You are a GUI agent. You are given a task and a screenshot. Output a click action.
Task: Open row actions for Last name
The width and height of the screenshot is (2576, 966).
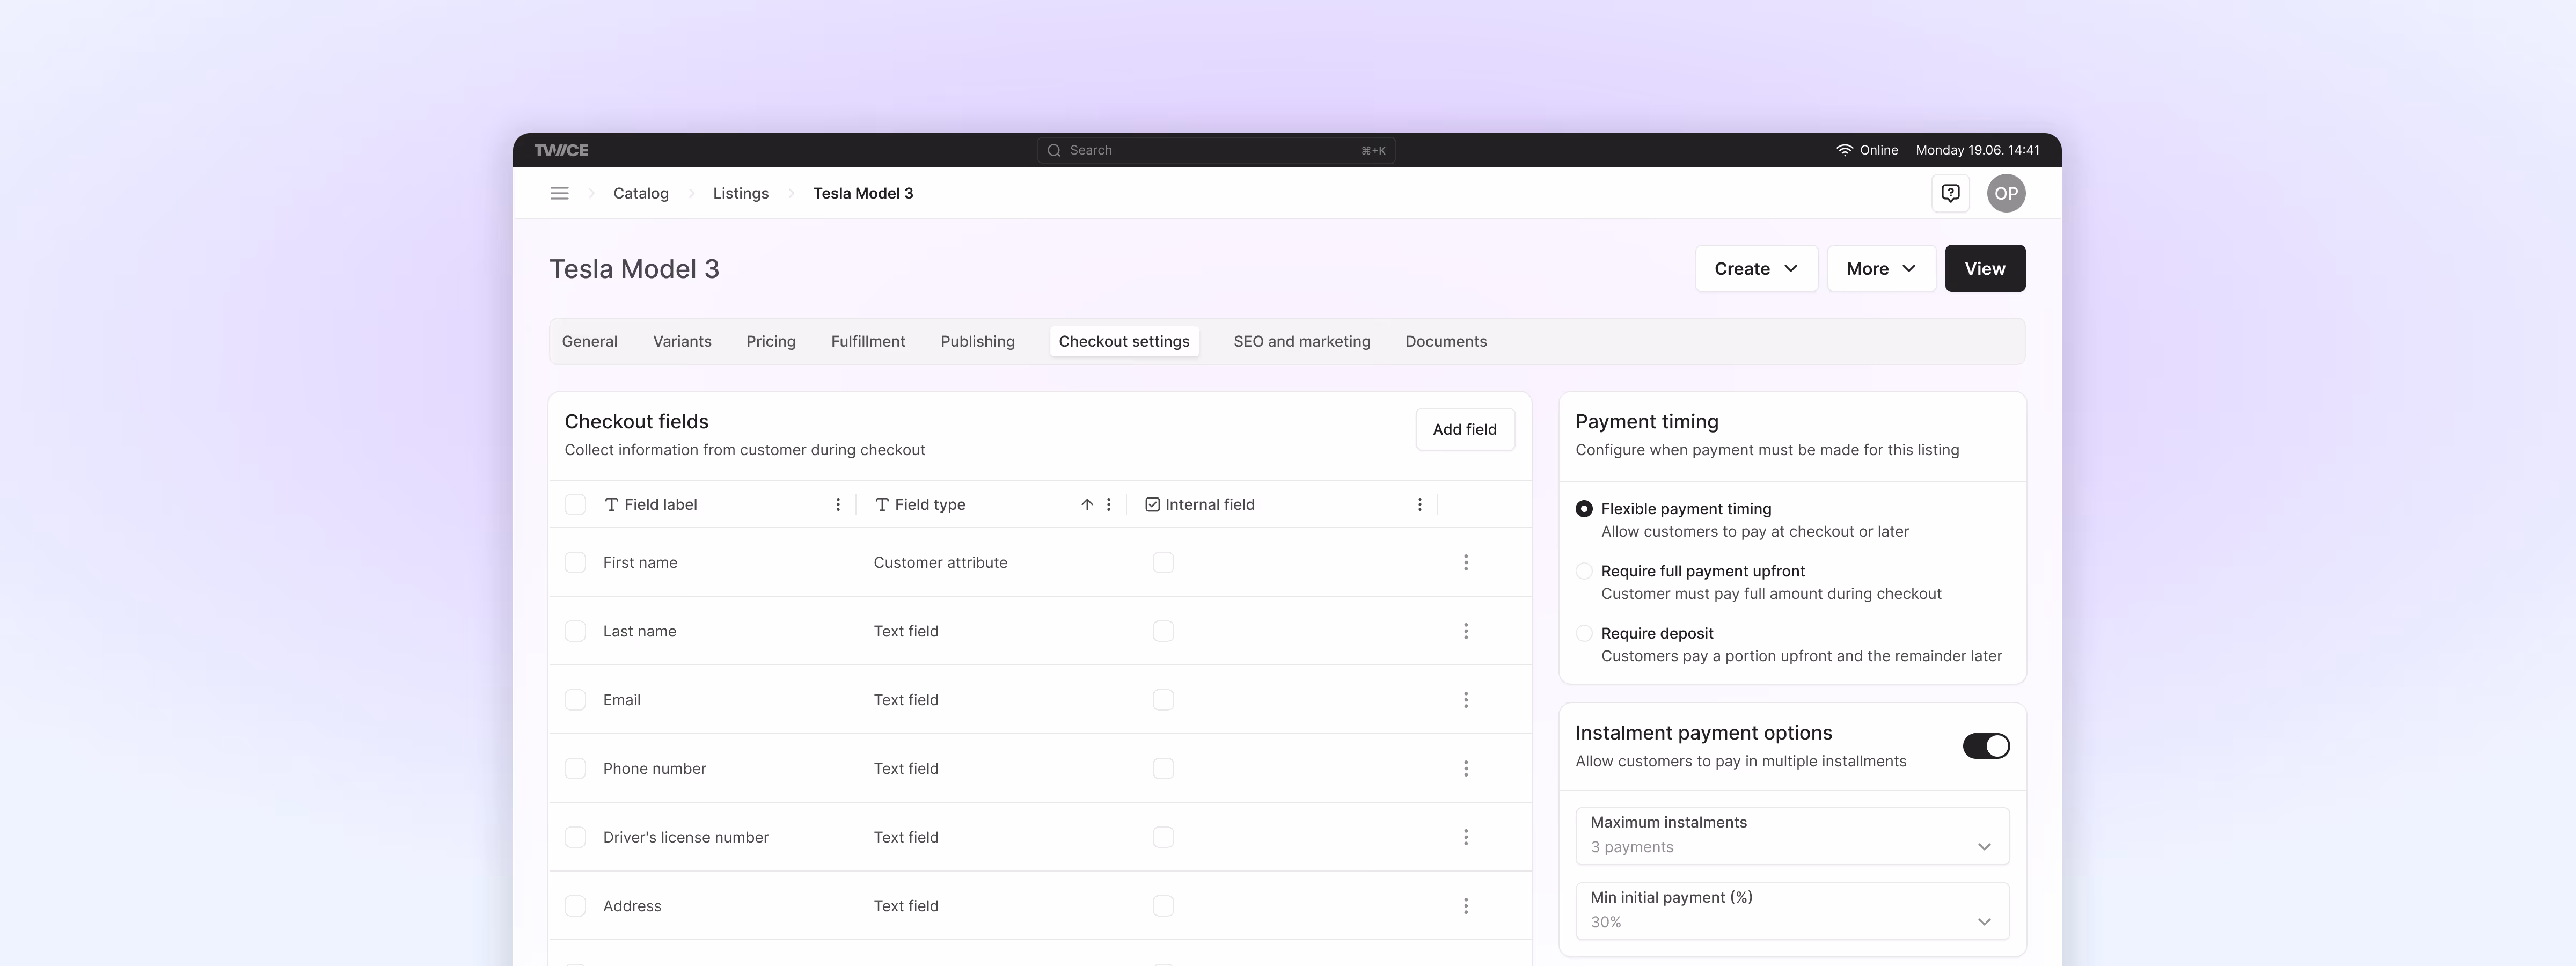coord(1466,631)
